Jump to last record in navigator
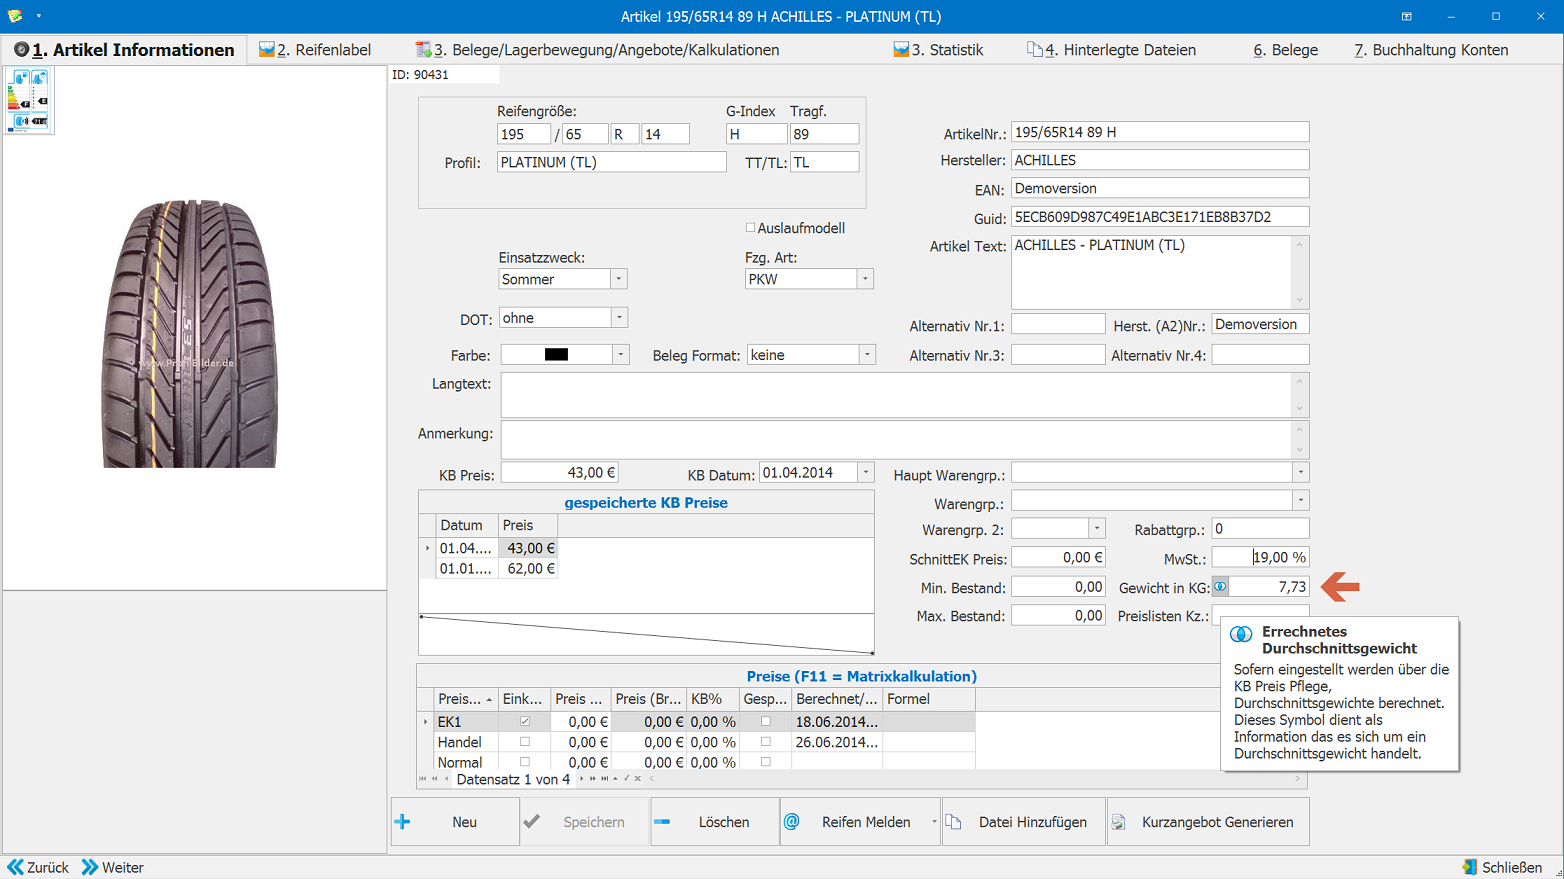Image resolution: width=1564 pixels, height=879 pixels. pos(605,779)
